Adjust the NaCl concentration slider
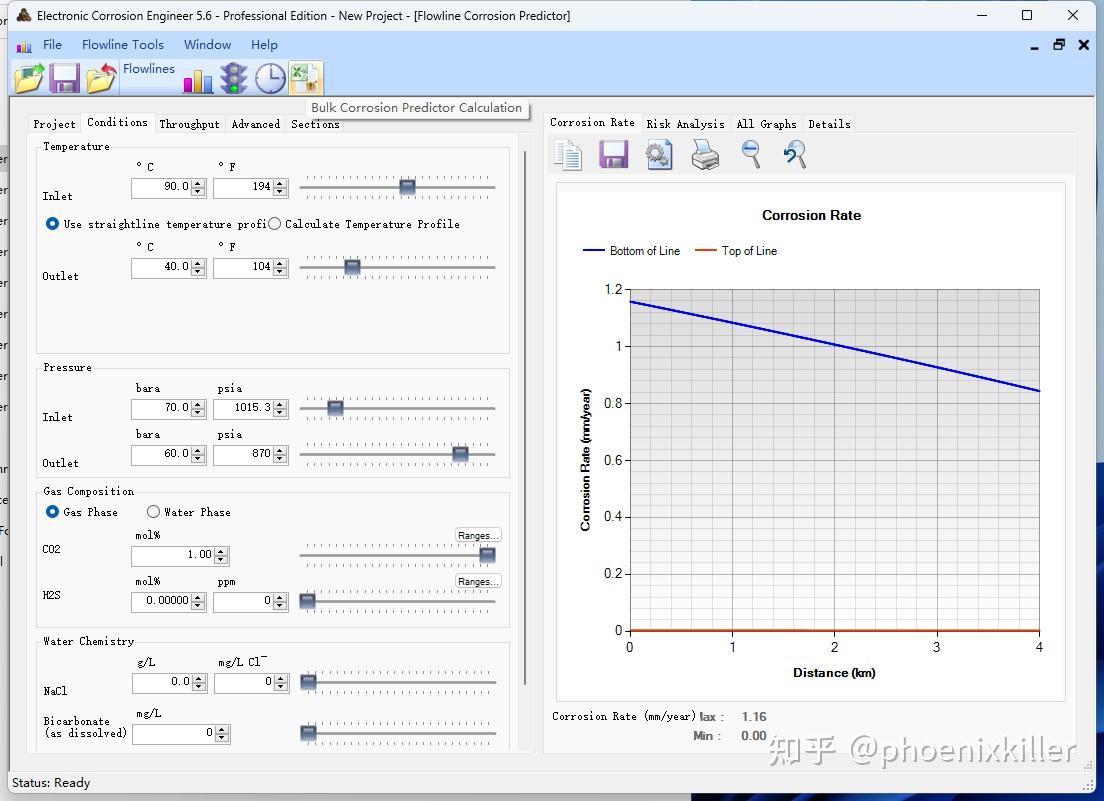1104x801 pixels. 308,682
